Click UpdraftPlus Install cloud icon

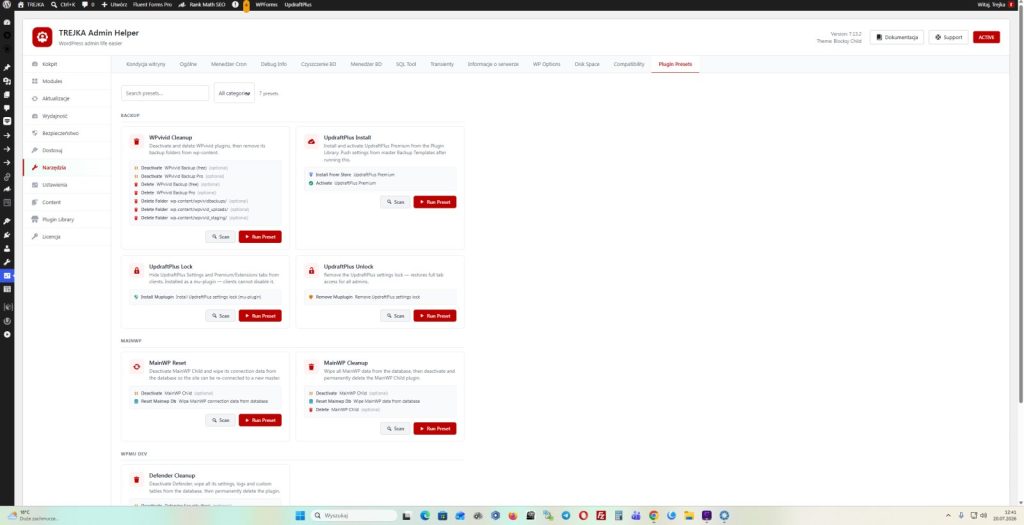(x=312, y=141)
